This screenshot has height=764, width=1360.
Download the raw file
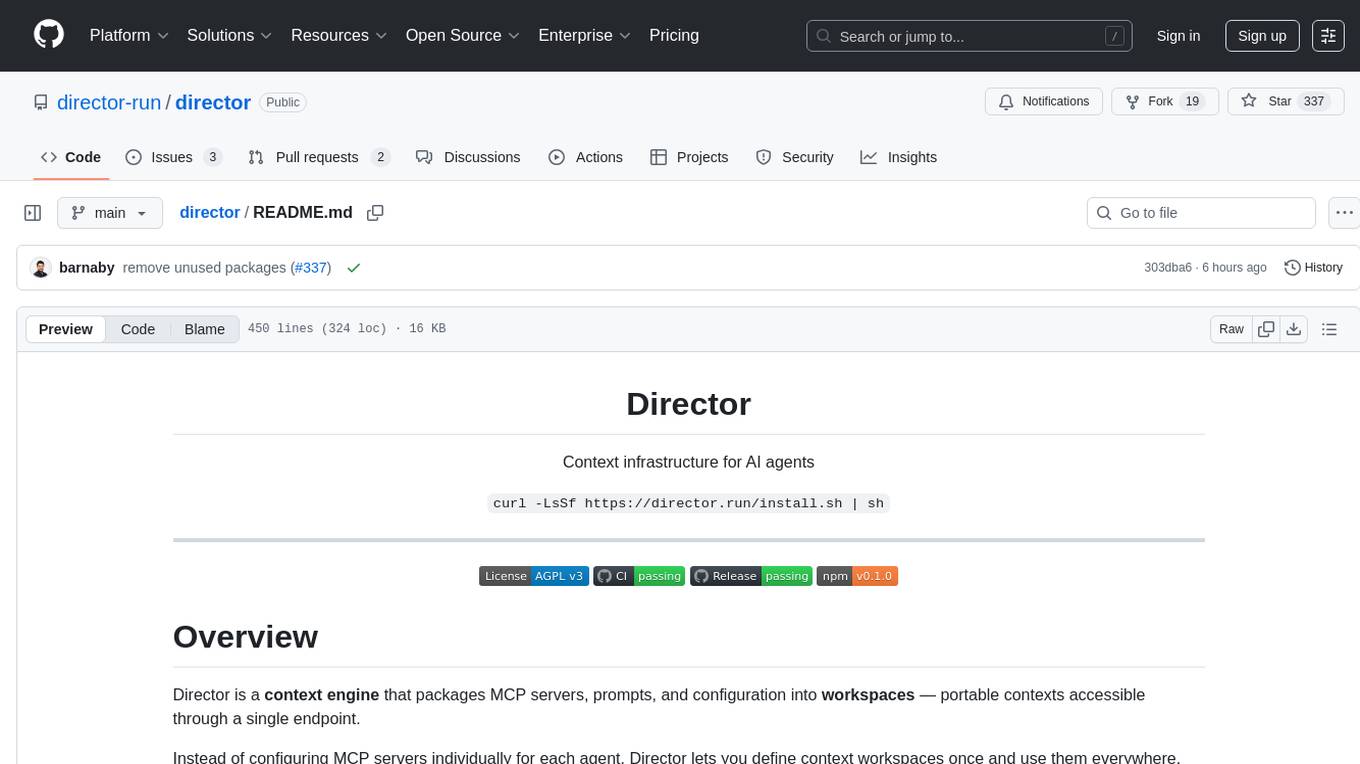point(1293,329)
